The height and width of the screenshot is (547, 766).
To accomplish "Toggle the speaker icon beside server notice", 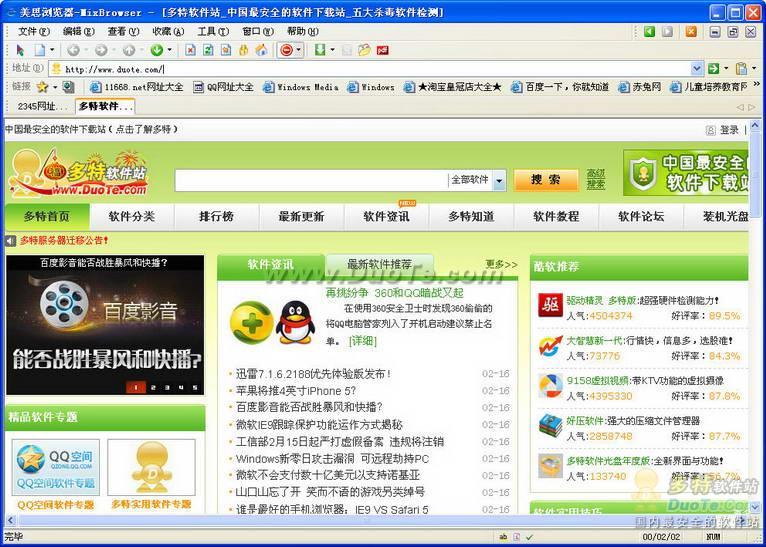I will [x=11, y=240].
